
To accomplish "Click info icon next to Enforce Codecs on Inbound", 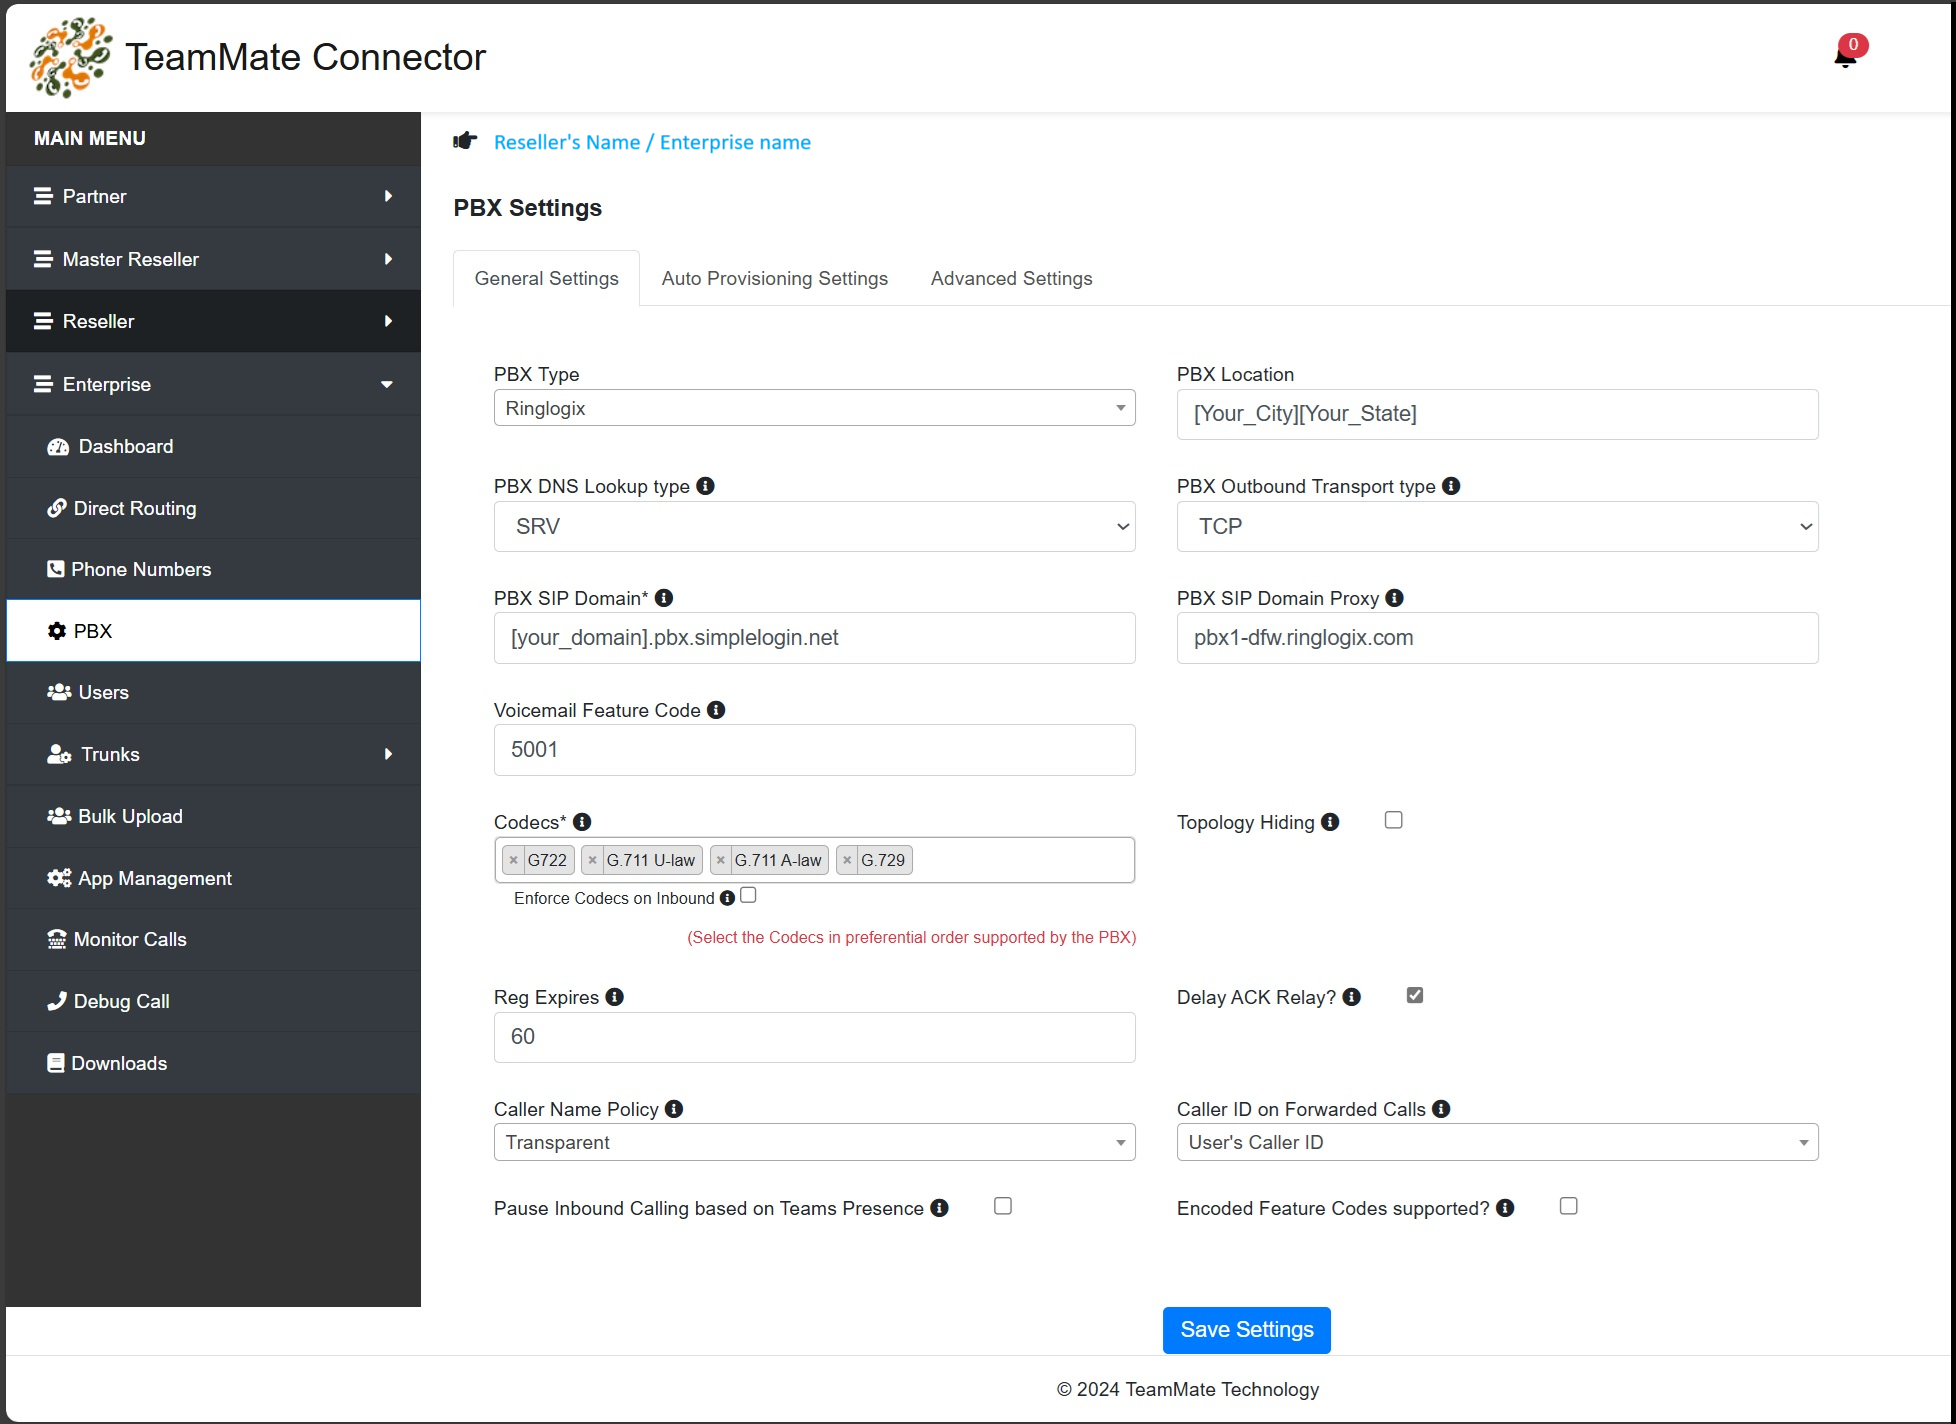I will click(x=727, y=898).
